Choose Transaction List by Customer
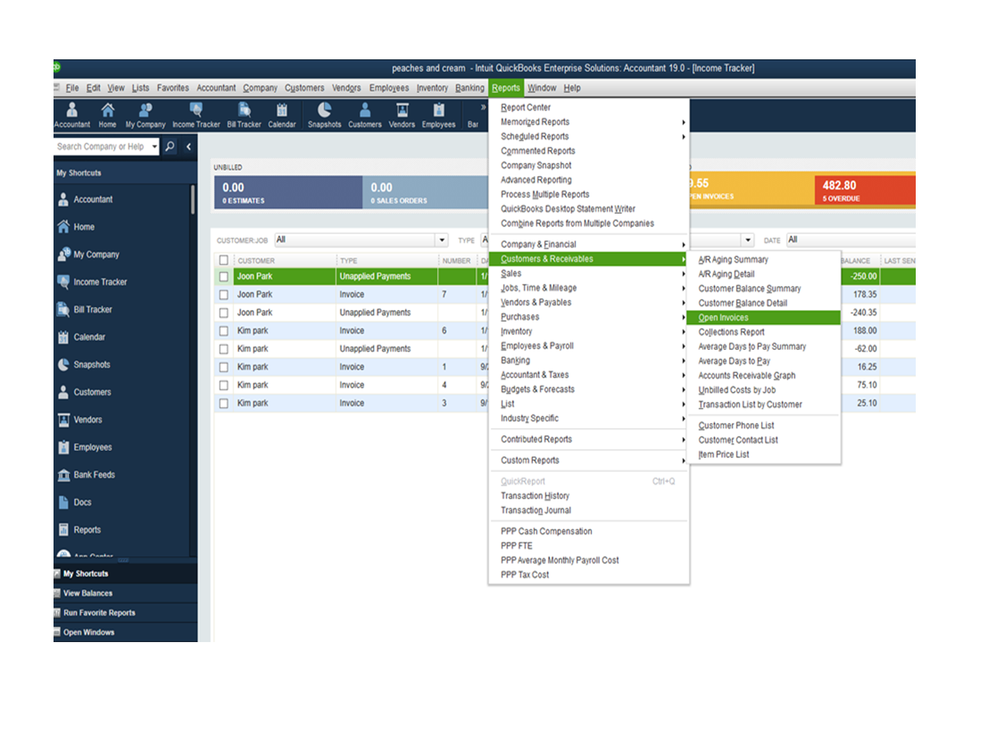Viewport: 999px width, 749px height. [763, 404]
